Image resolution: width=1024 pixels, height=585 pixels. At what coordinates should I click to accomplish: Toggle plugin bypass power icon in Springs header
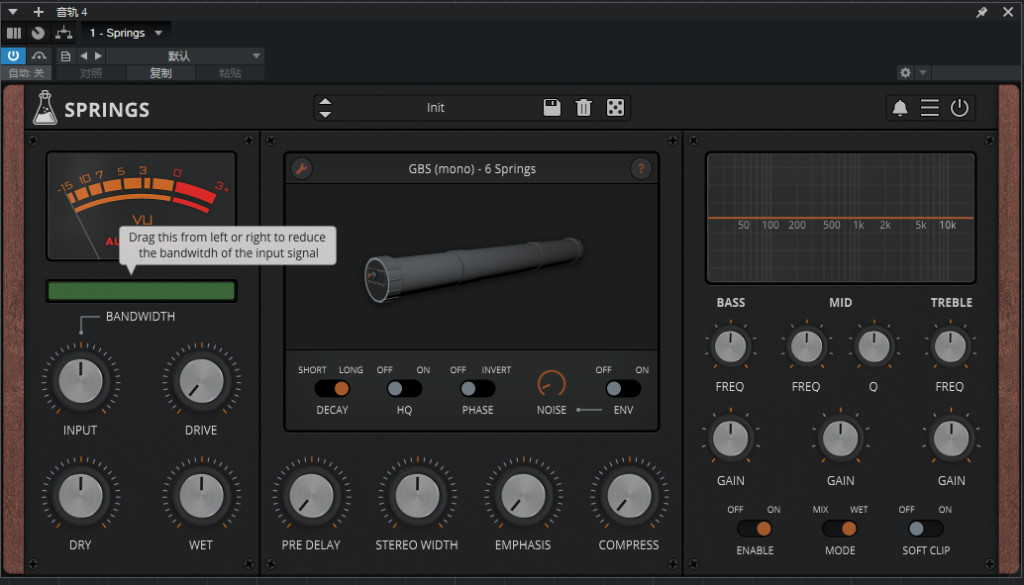(959, 108)
